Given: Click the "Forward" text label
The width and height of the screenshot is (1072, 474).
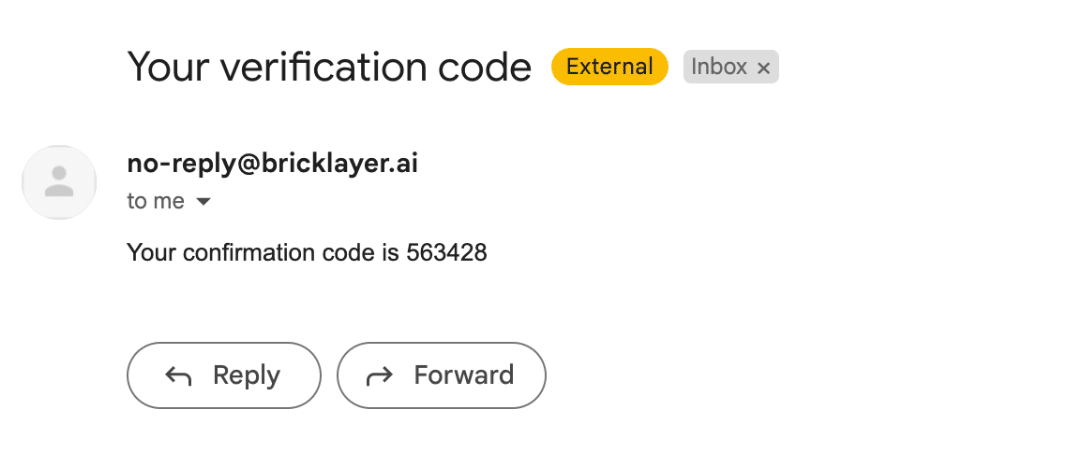Looking at the screenshot, I should point(463,376).
